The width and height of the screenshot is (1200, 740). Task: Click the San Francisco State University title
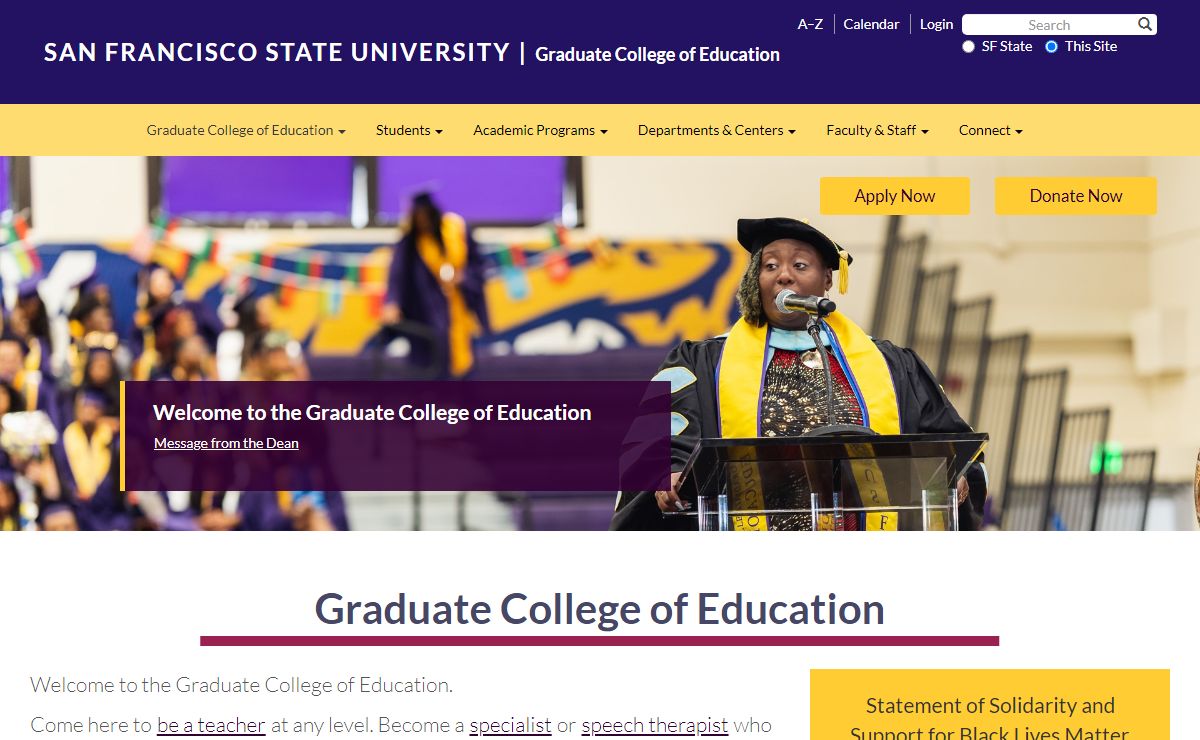pos(277,52)
